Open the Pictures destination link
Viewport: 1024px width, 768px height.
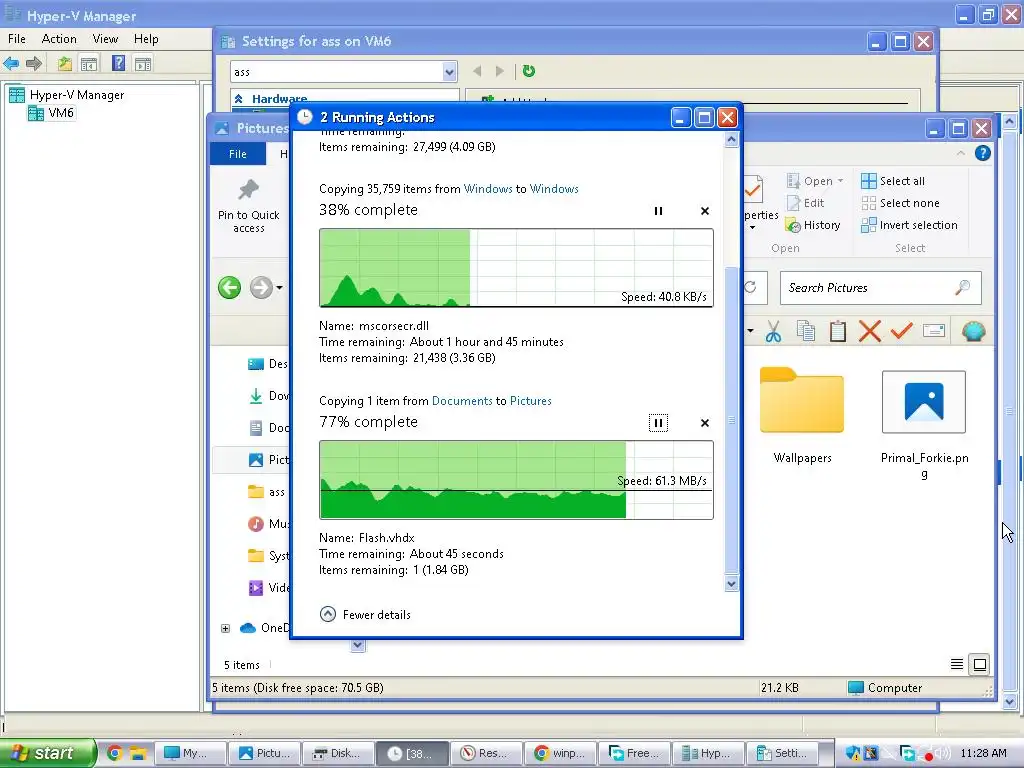[x=530, y=401]
